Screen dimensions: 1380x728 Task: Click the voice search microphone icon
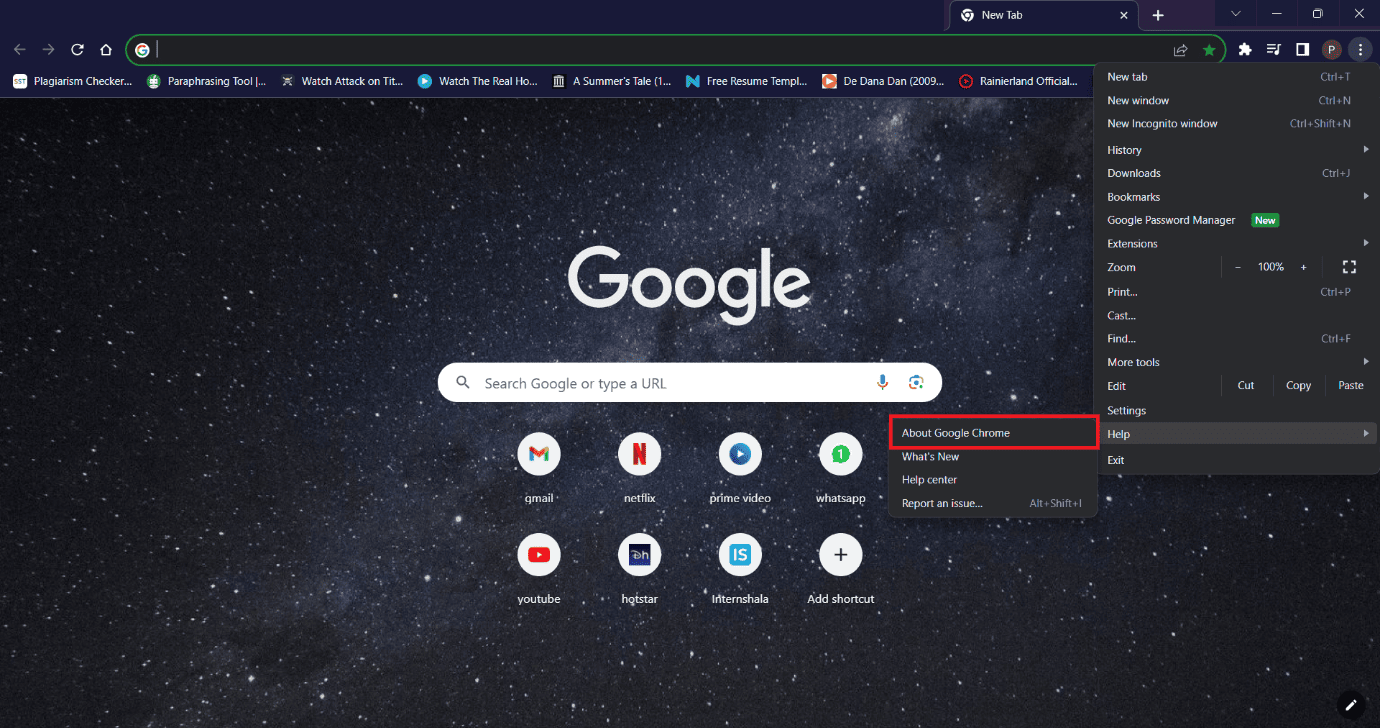click(883, 383)
